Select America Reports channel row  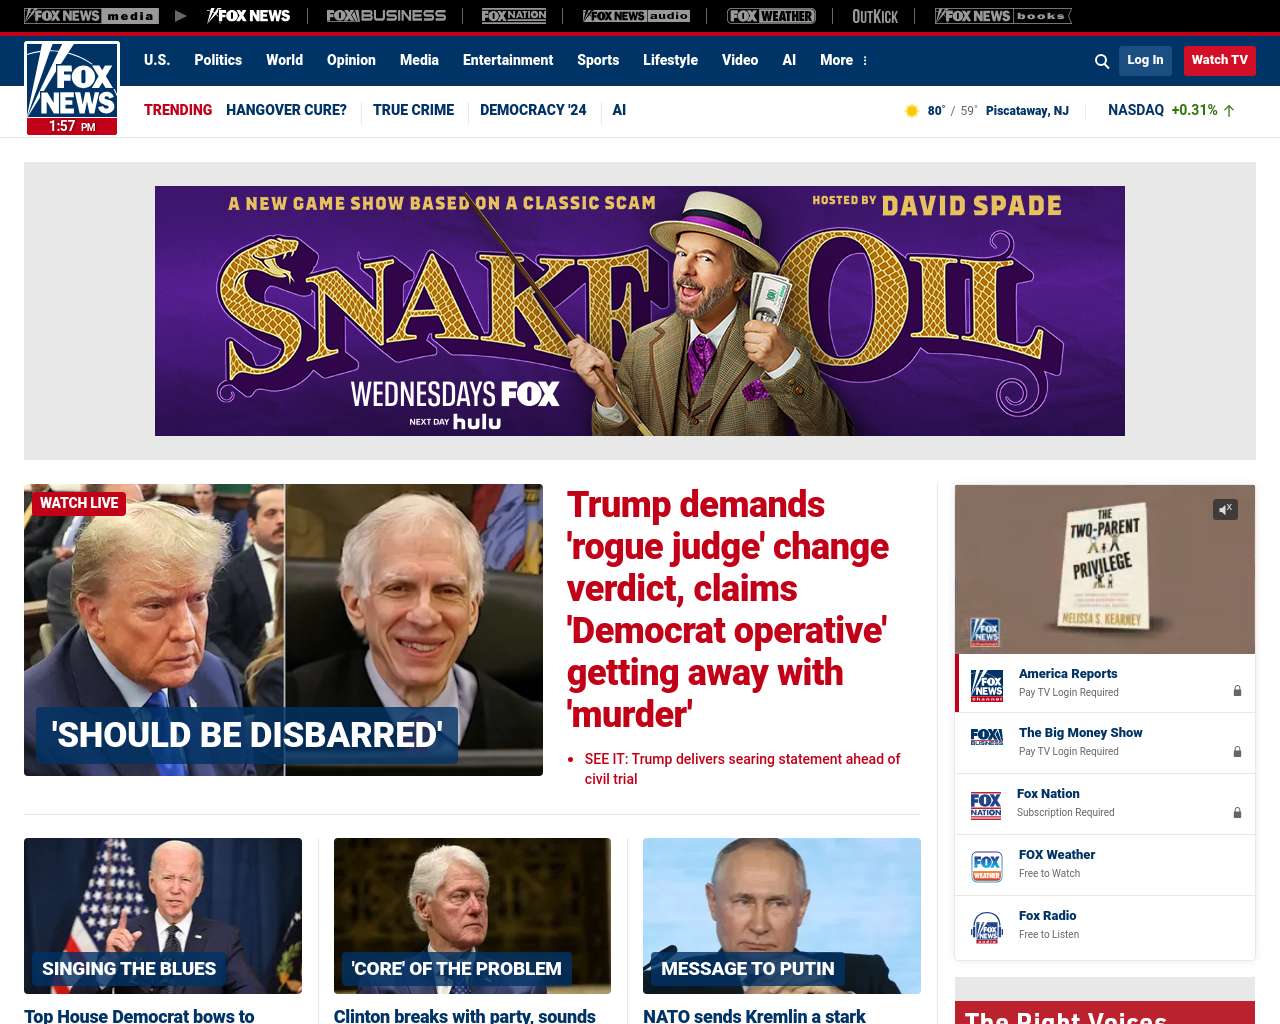click(x=1105, y=683)
